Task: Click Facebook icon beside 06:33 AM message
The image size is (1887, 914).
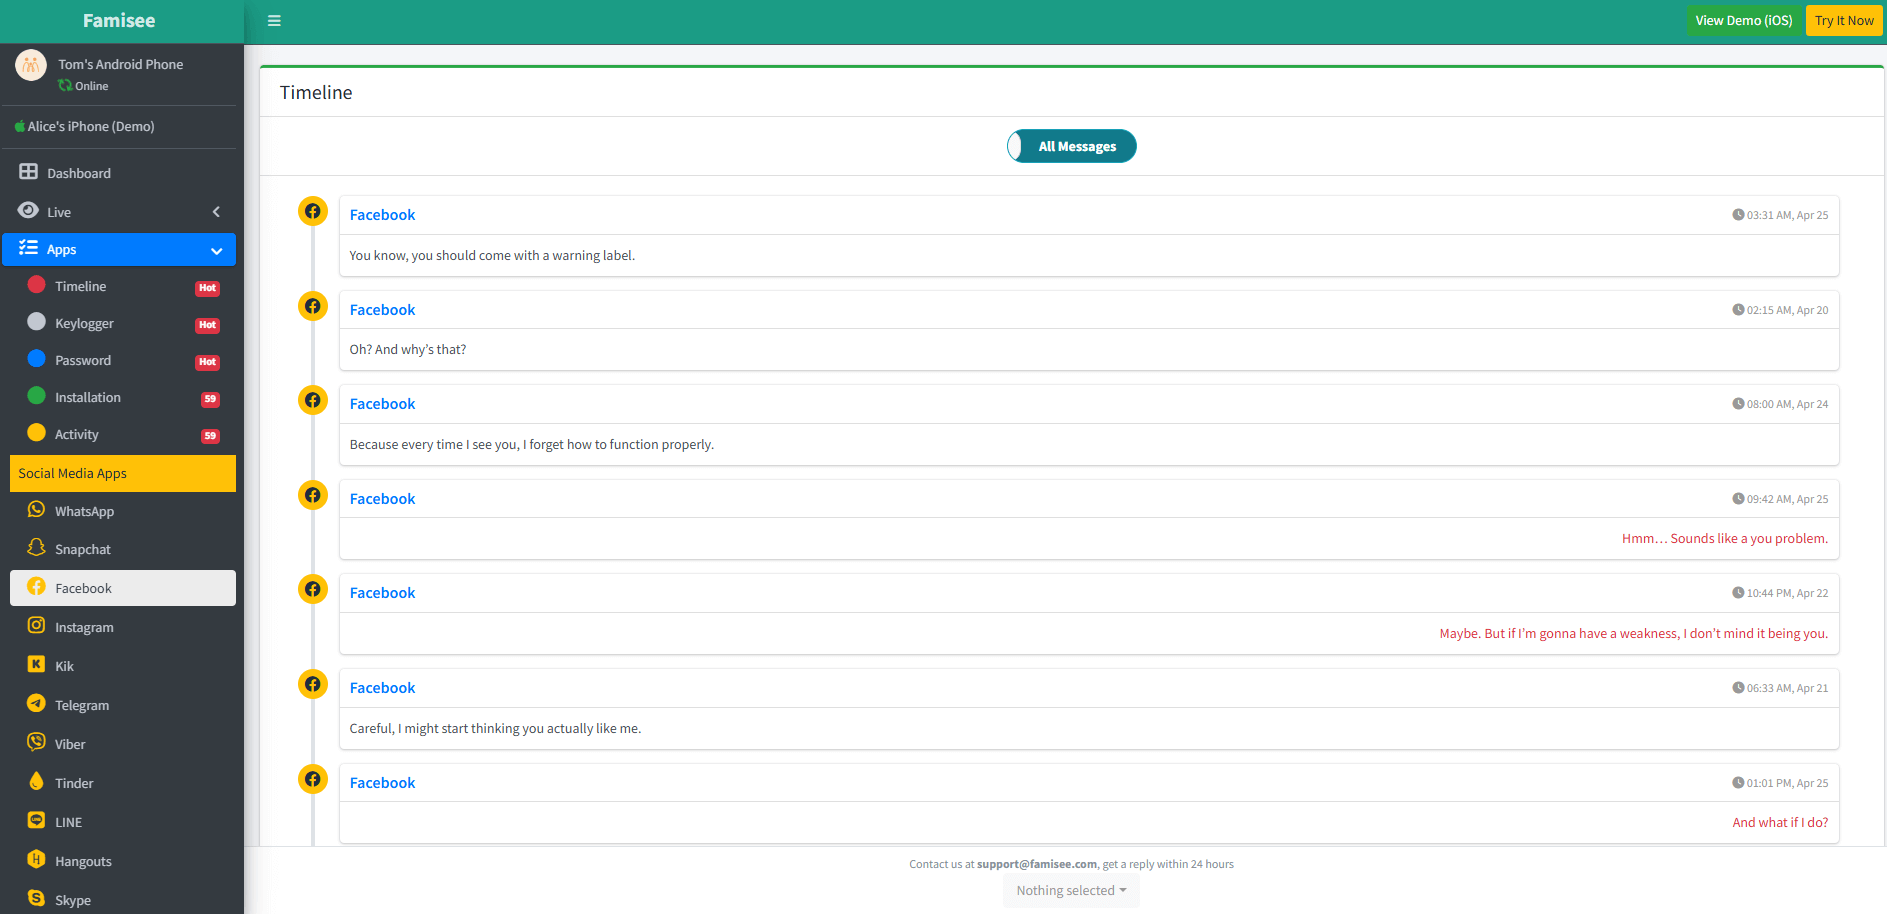Action: [313, 684]
